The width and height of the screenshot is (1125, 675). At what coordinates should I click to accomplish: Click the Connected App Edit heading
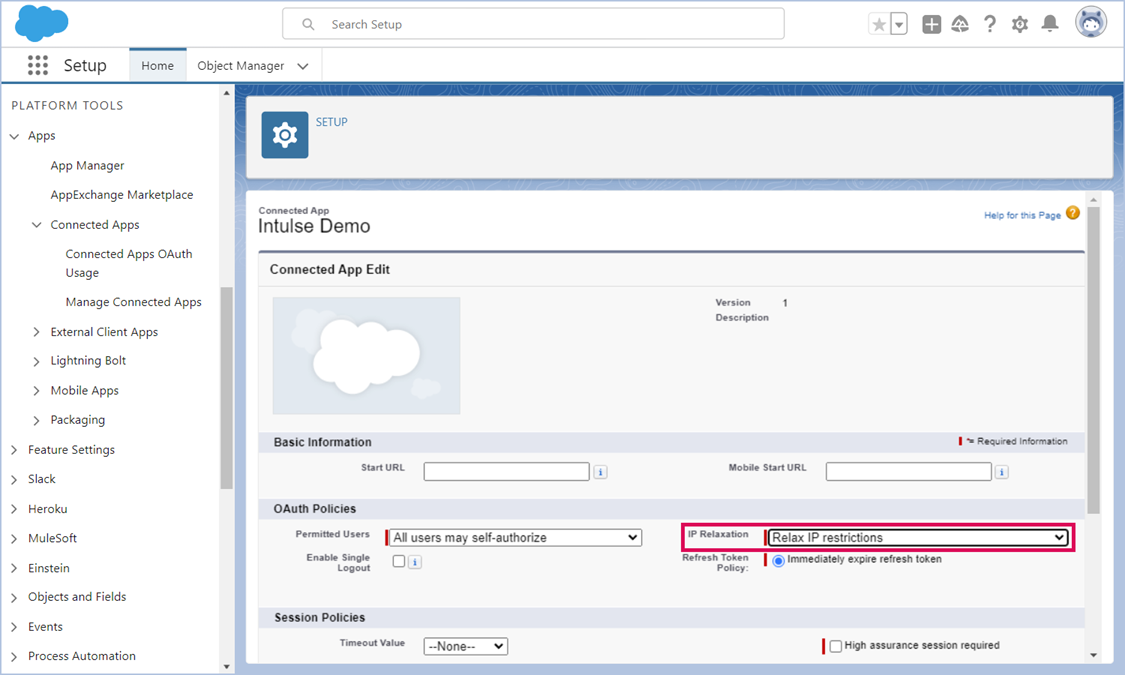(x=330, y=270)
